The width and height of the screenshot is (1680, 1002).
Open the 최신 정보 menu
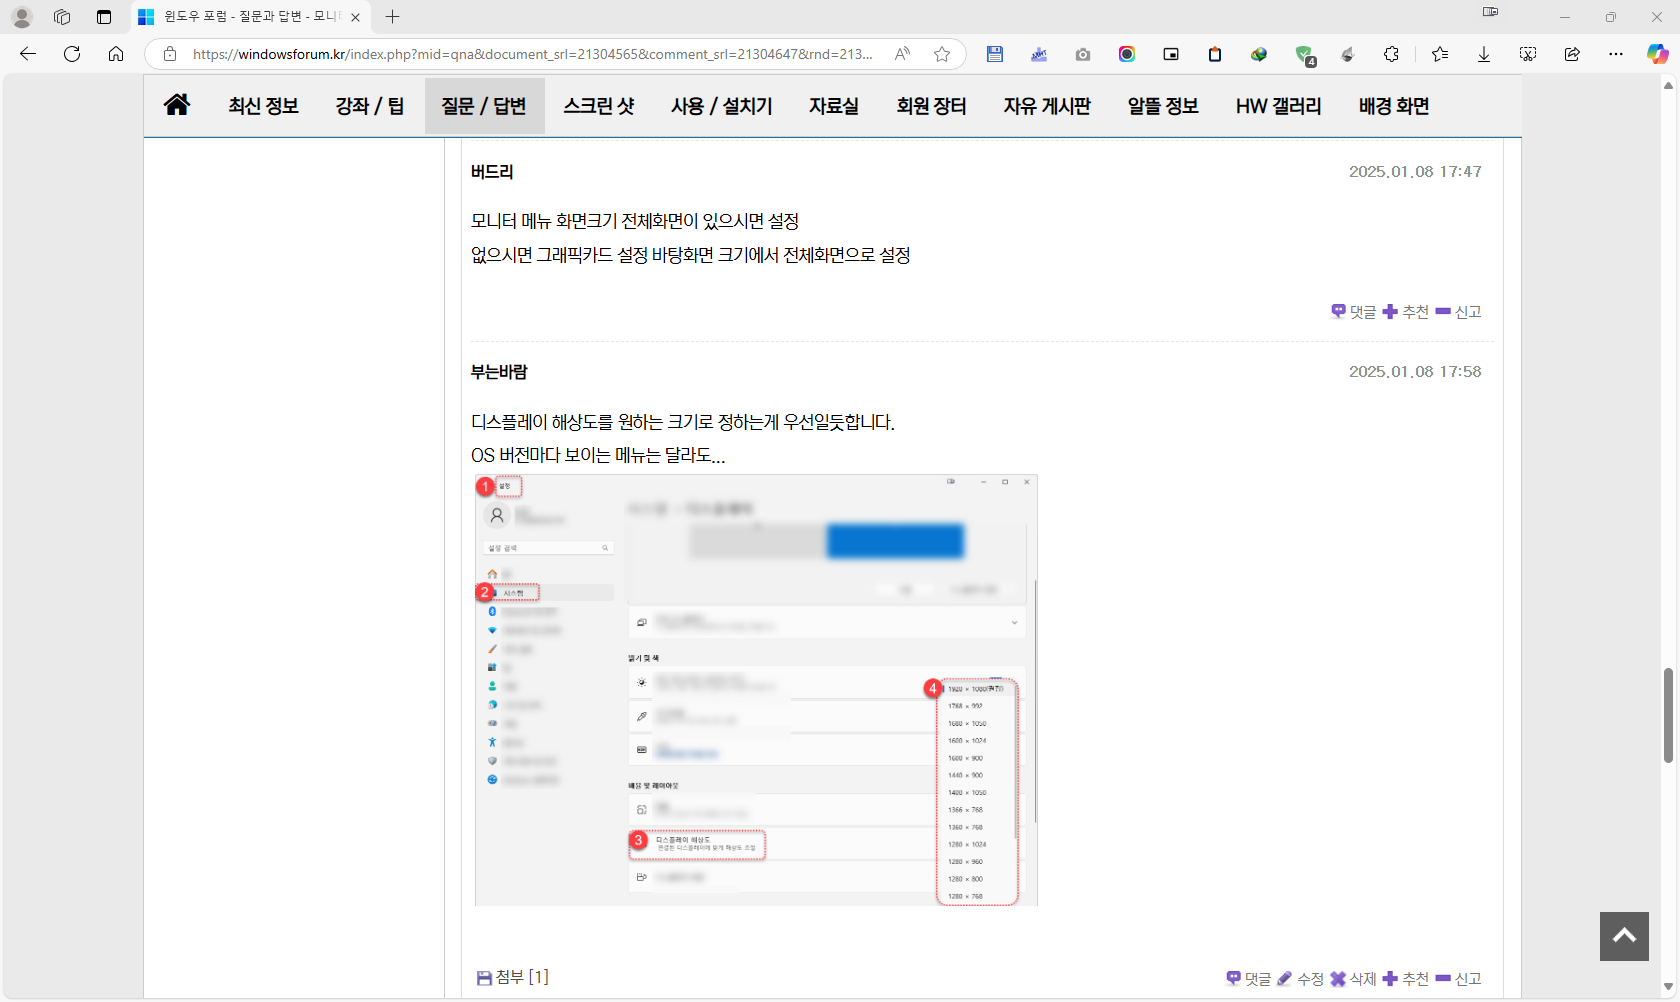(x=263, y=106)
